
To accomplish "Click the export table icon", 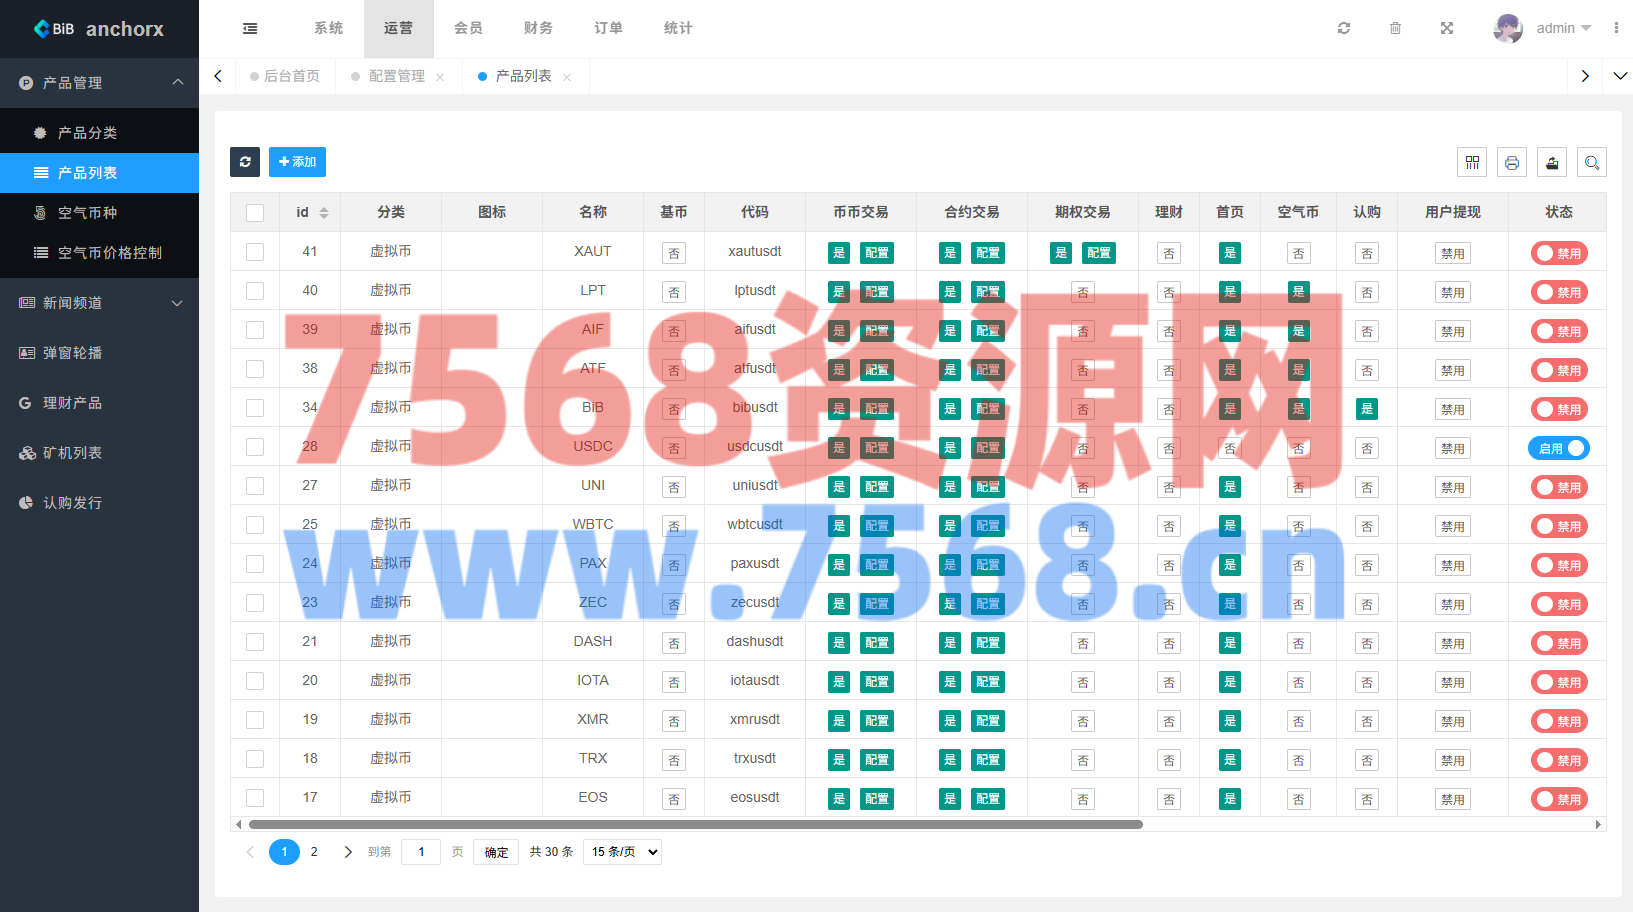I will click(x=1552, y=162).
